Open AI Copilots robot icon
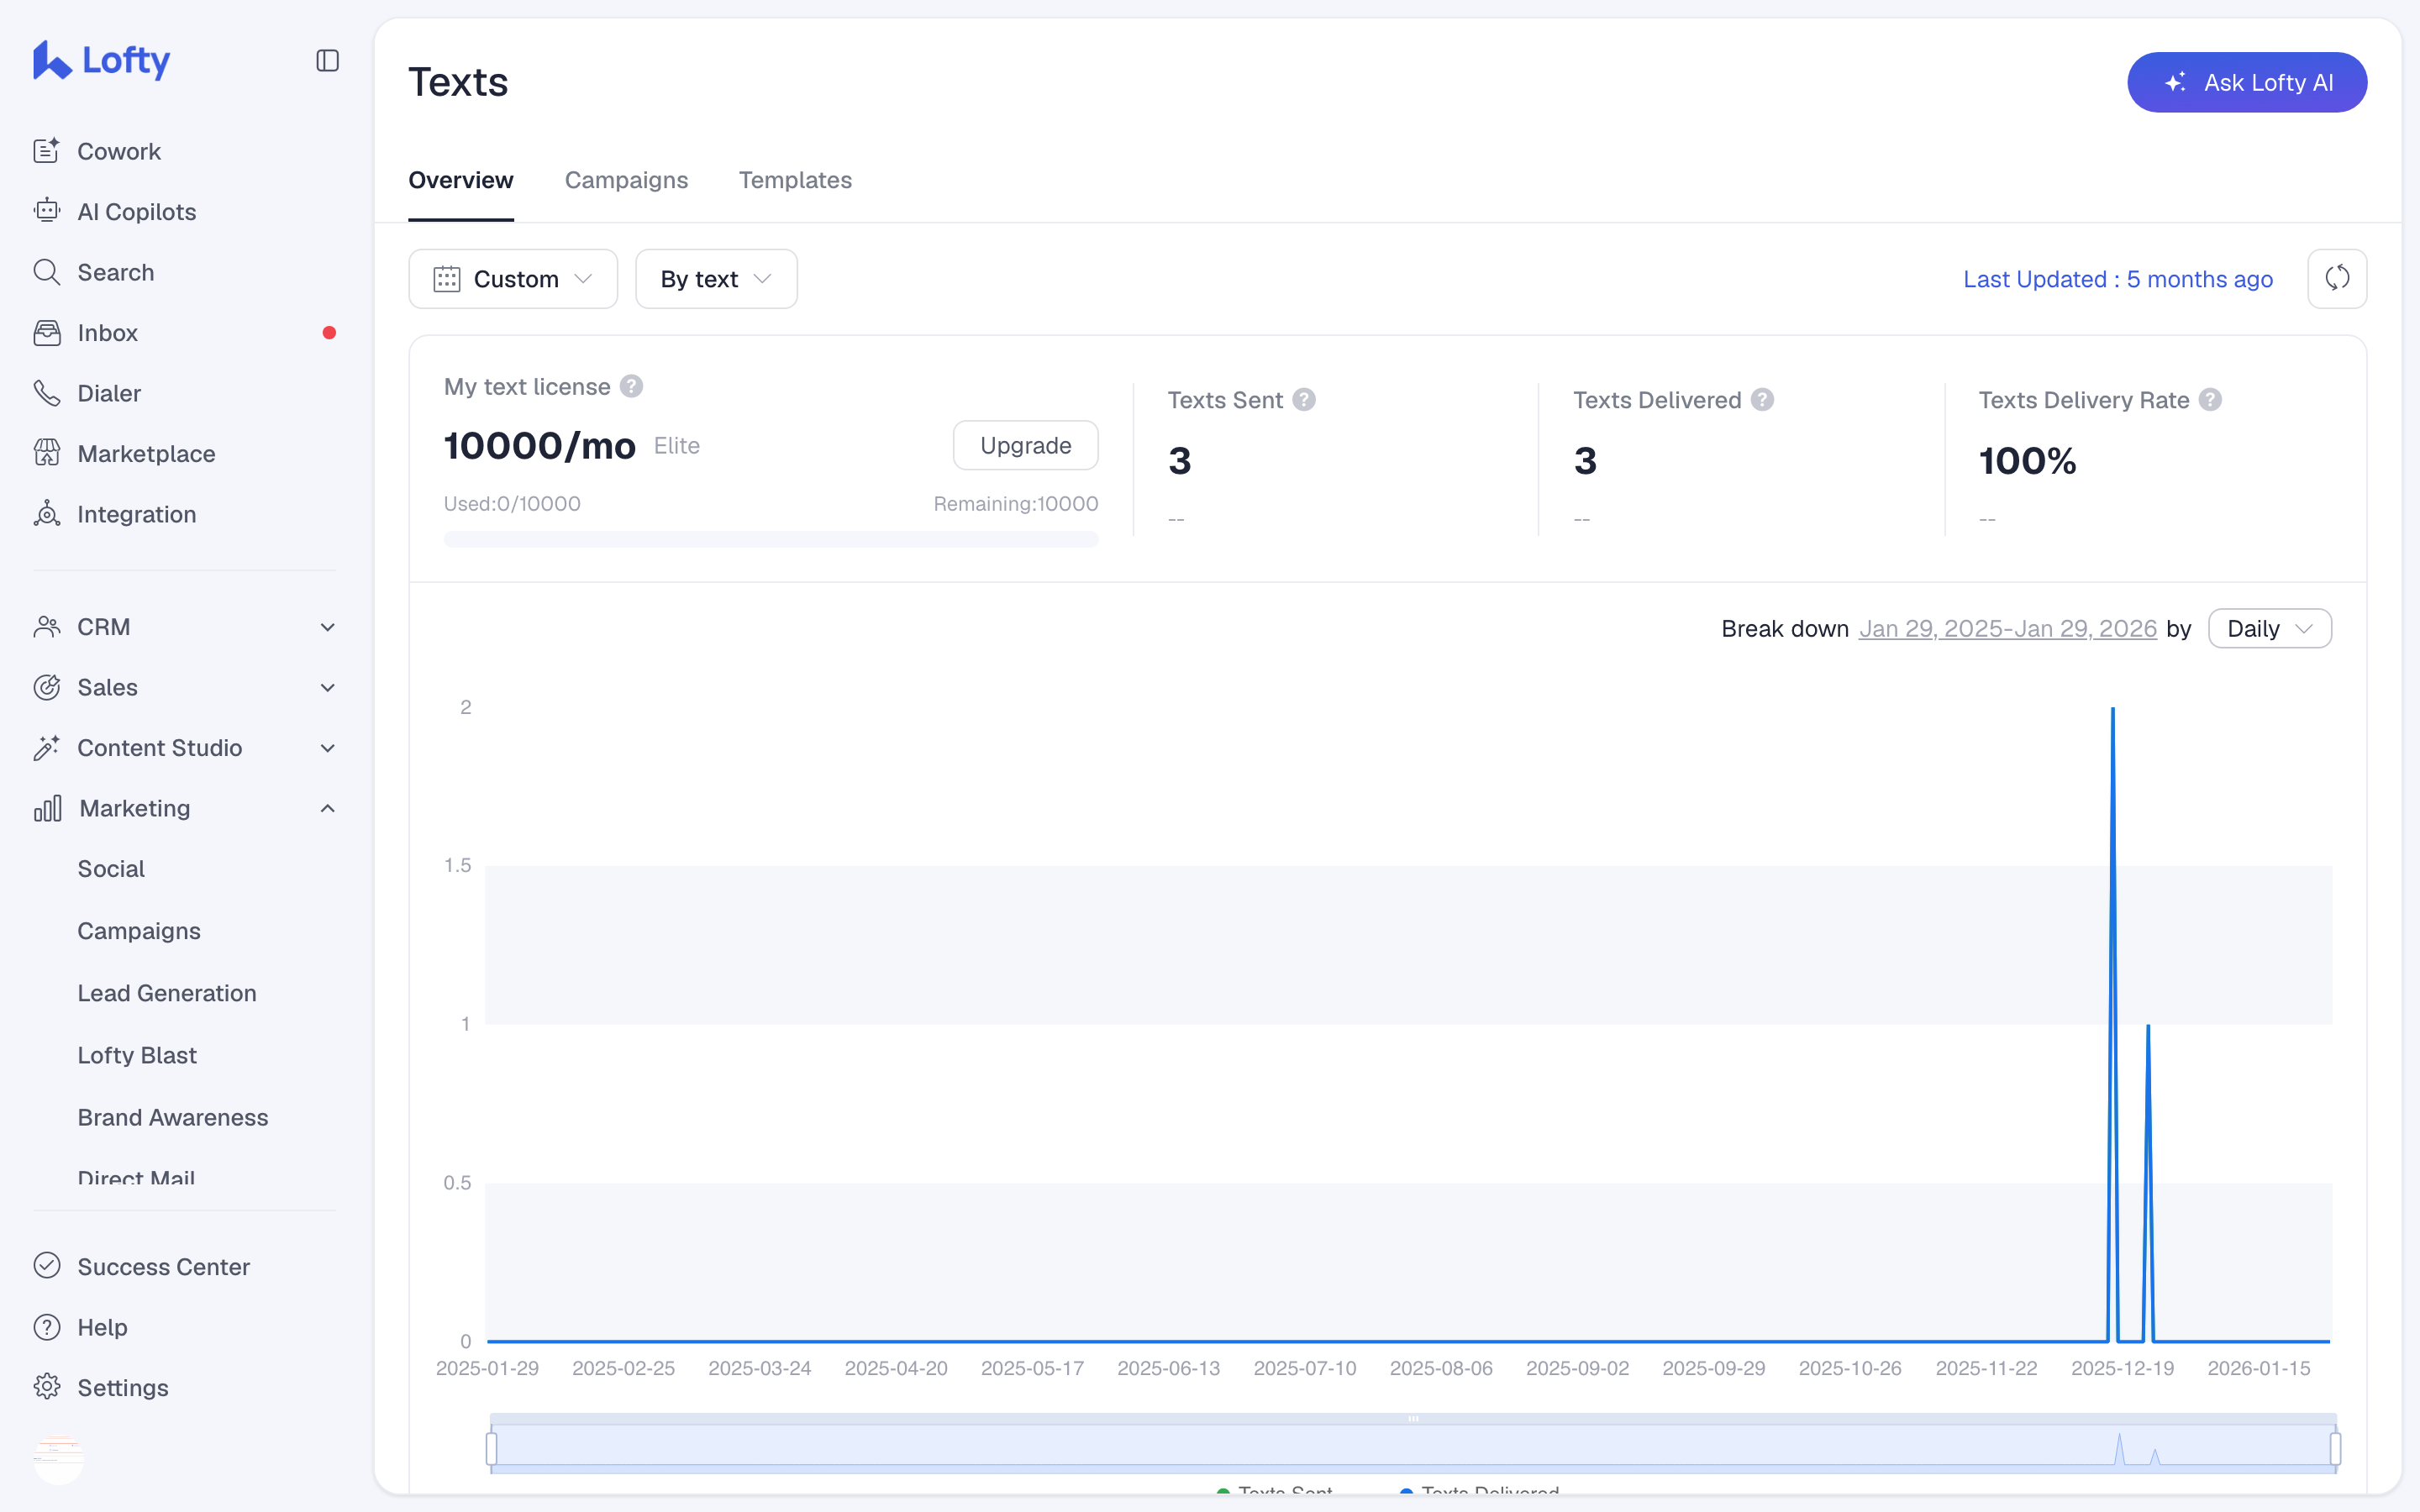The image size is (2420, 1512). 47,211
